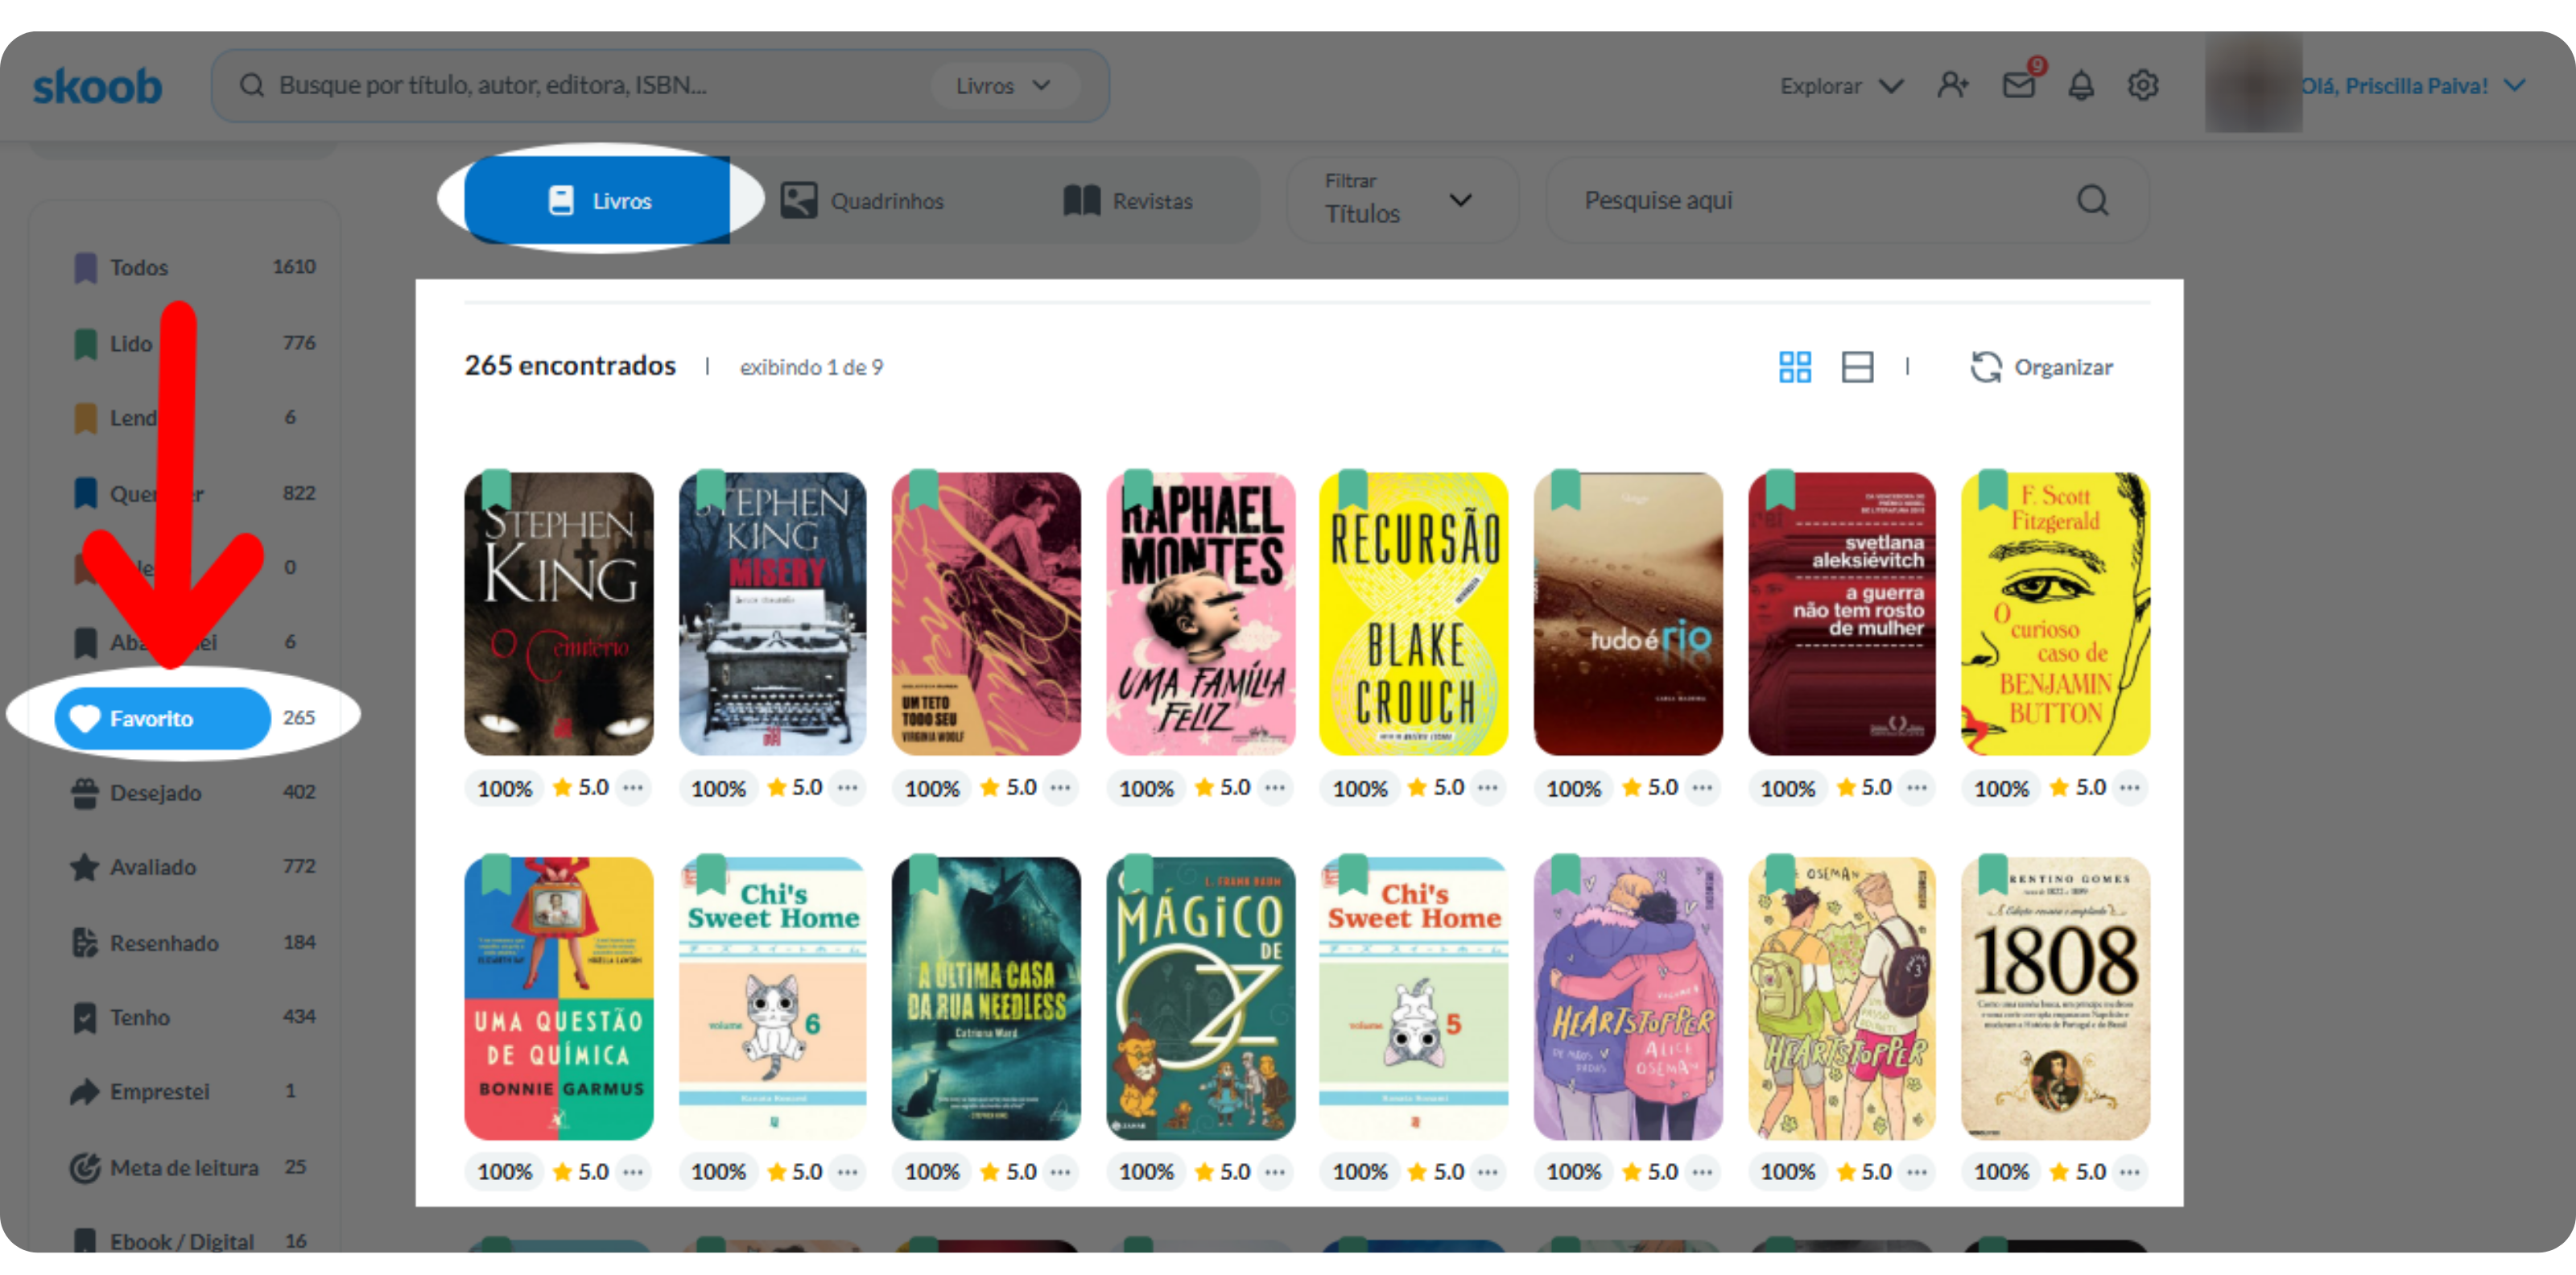Image resolution: width=2576 pixels, height=1275 pixels.
Task: Switch to list view layout icon
Action: [x=1857, y=367]
